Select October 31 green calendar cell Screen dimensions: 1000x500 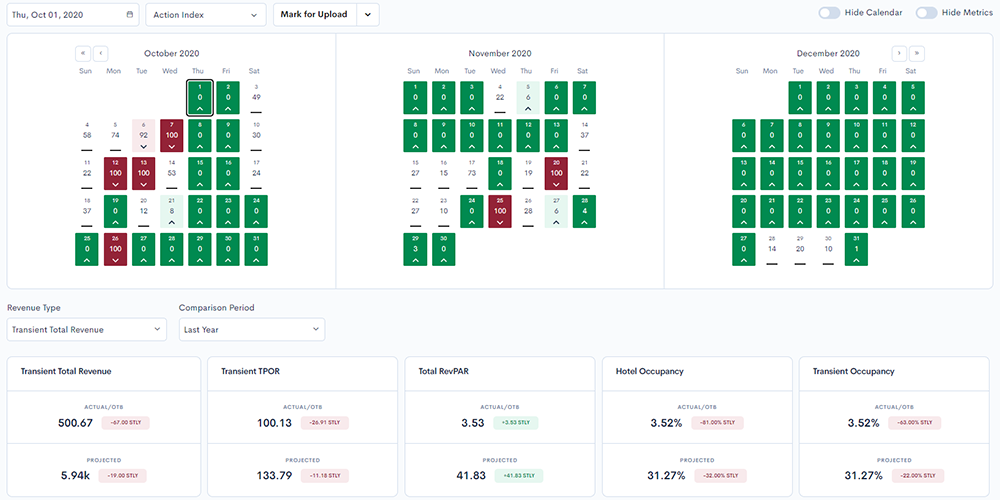[256, 249]
